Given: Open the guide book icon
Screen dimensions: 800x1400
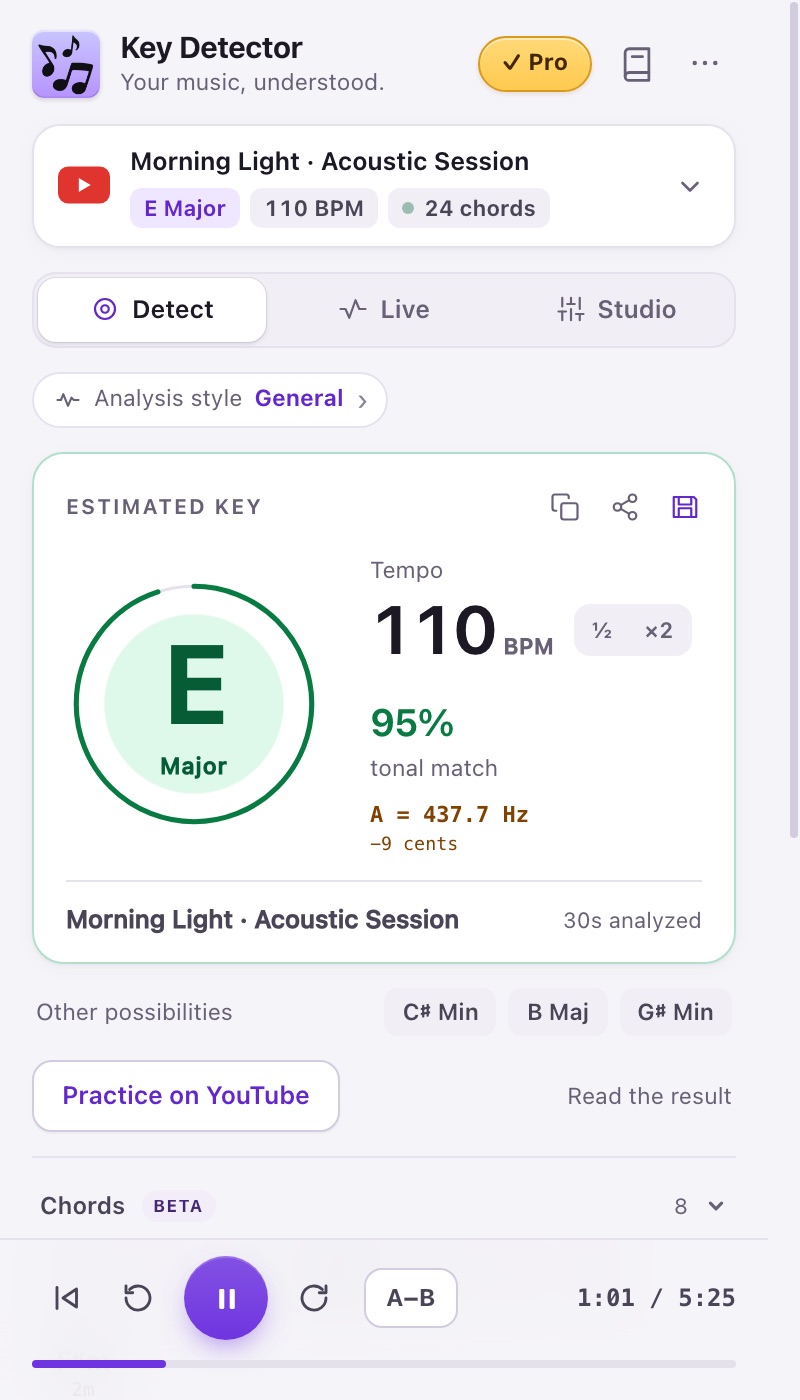Looking at the screenshot, I should point(637,64).
